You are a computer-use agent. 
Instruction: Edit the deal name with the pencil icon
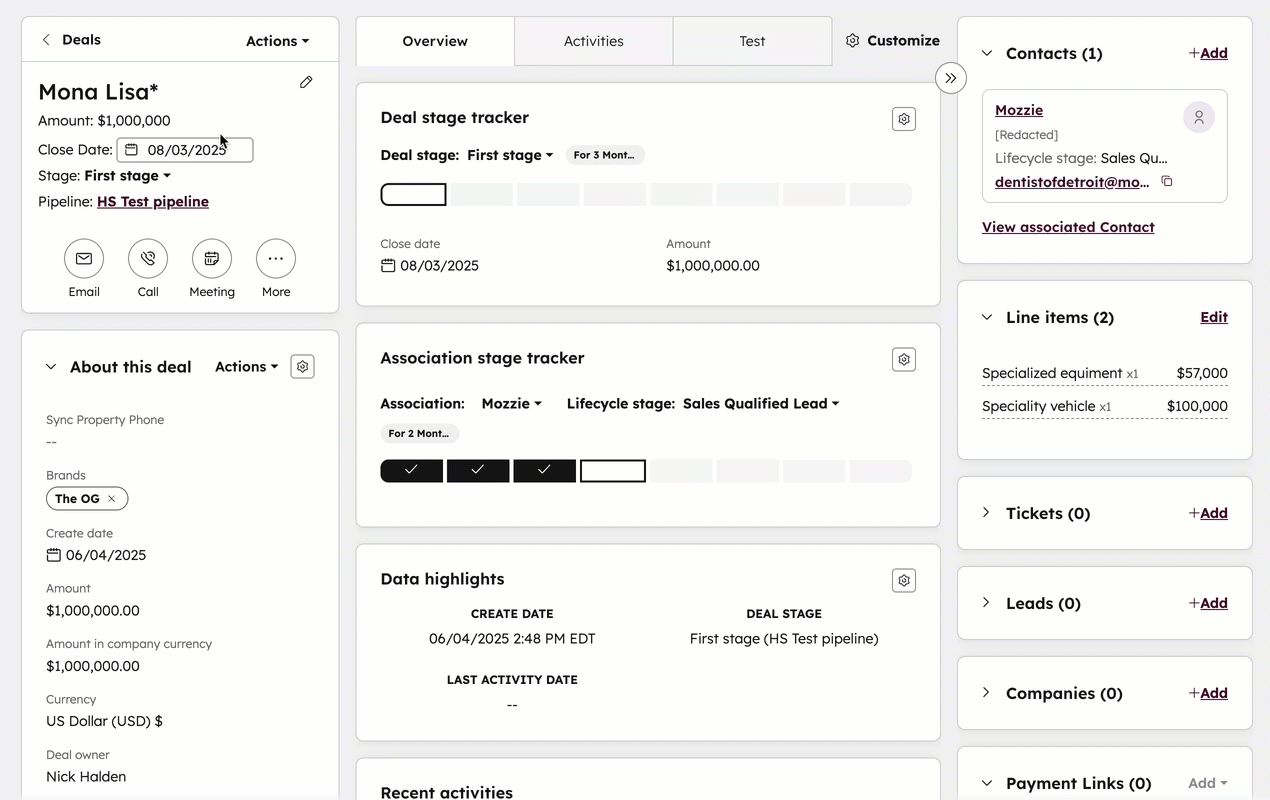[x=306, y=82]
